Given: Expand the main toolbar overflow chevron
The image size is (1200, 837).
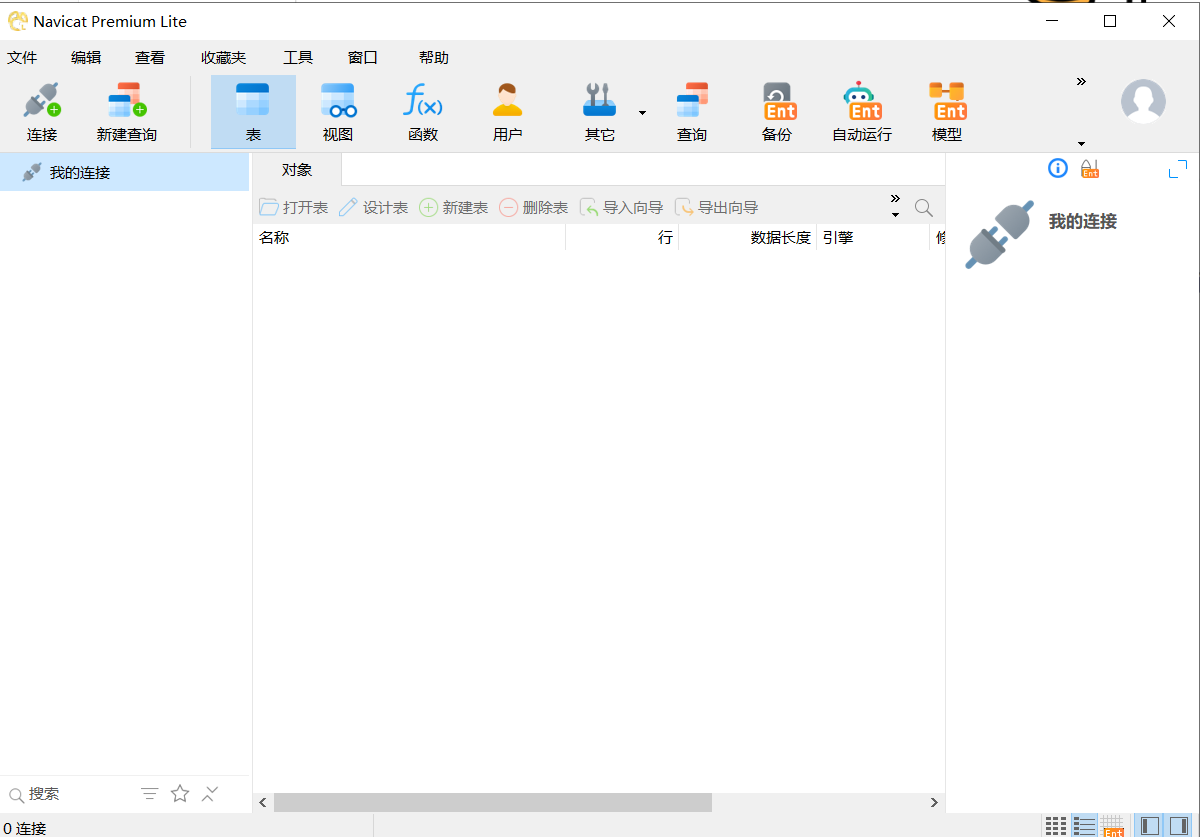Looking at the screenshot, I should (1081, 82).
